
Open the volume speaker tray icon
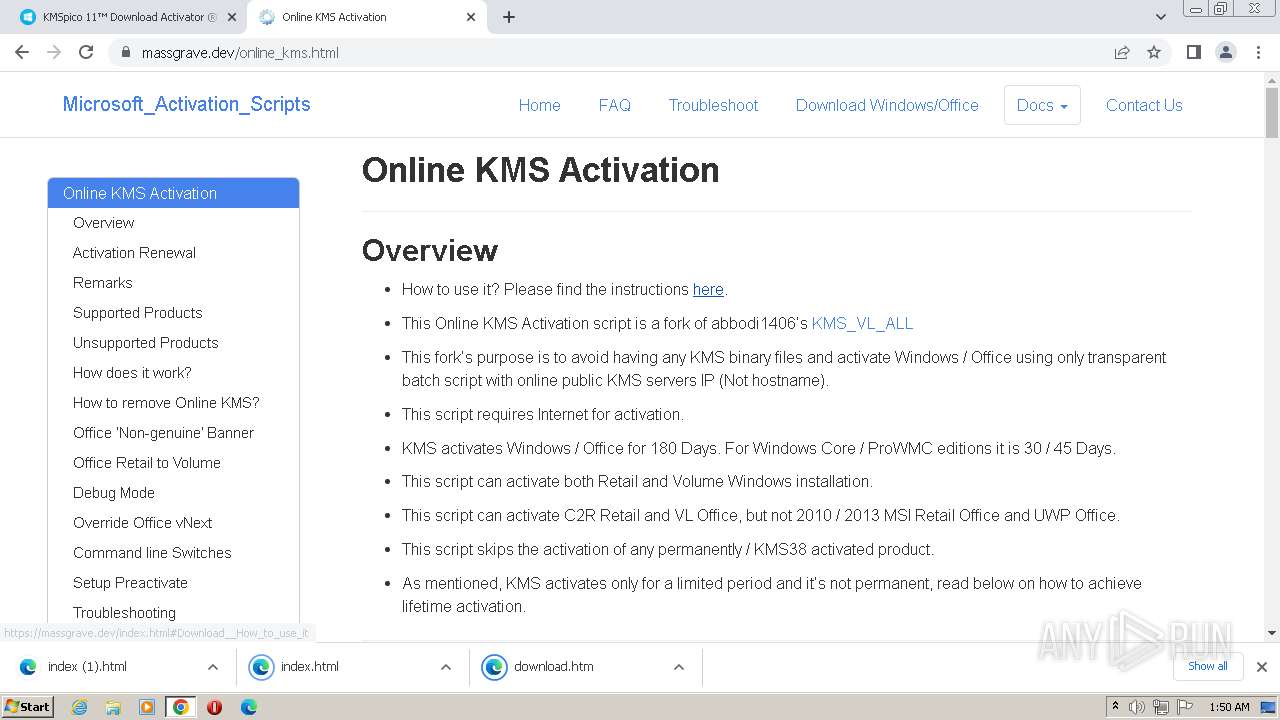pyautogui.click(x=1137, y=707)
